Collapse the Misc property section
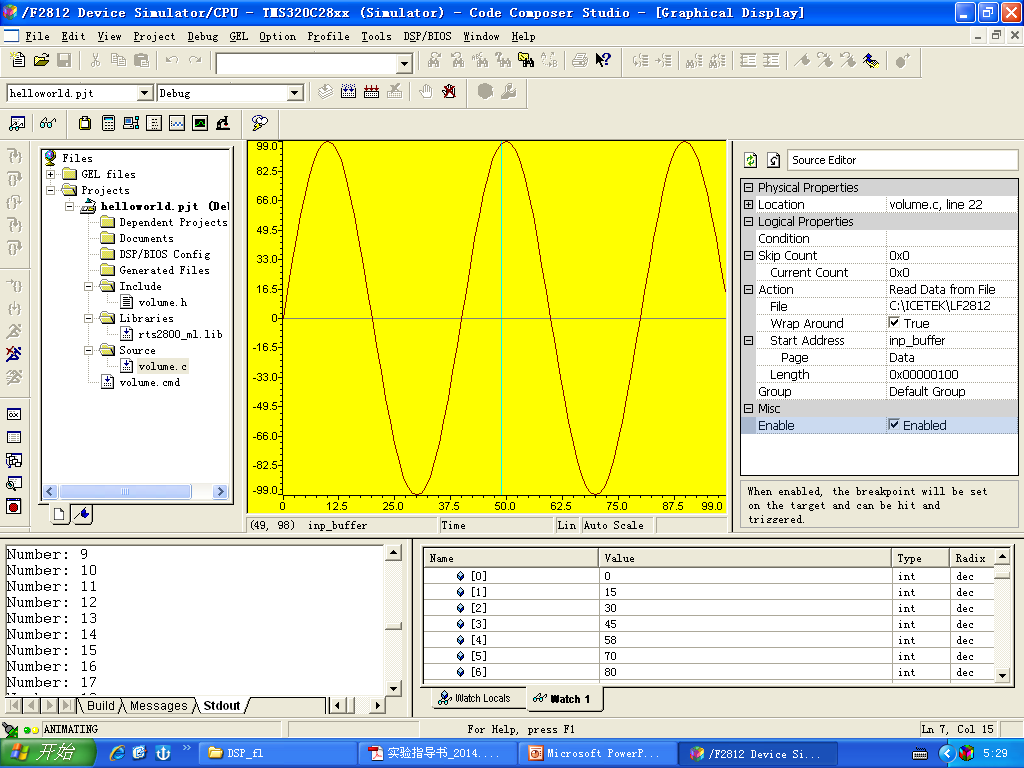The image size is (1024, 768). click(748, 408)
